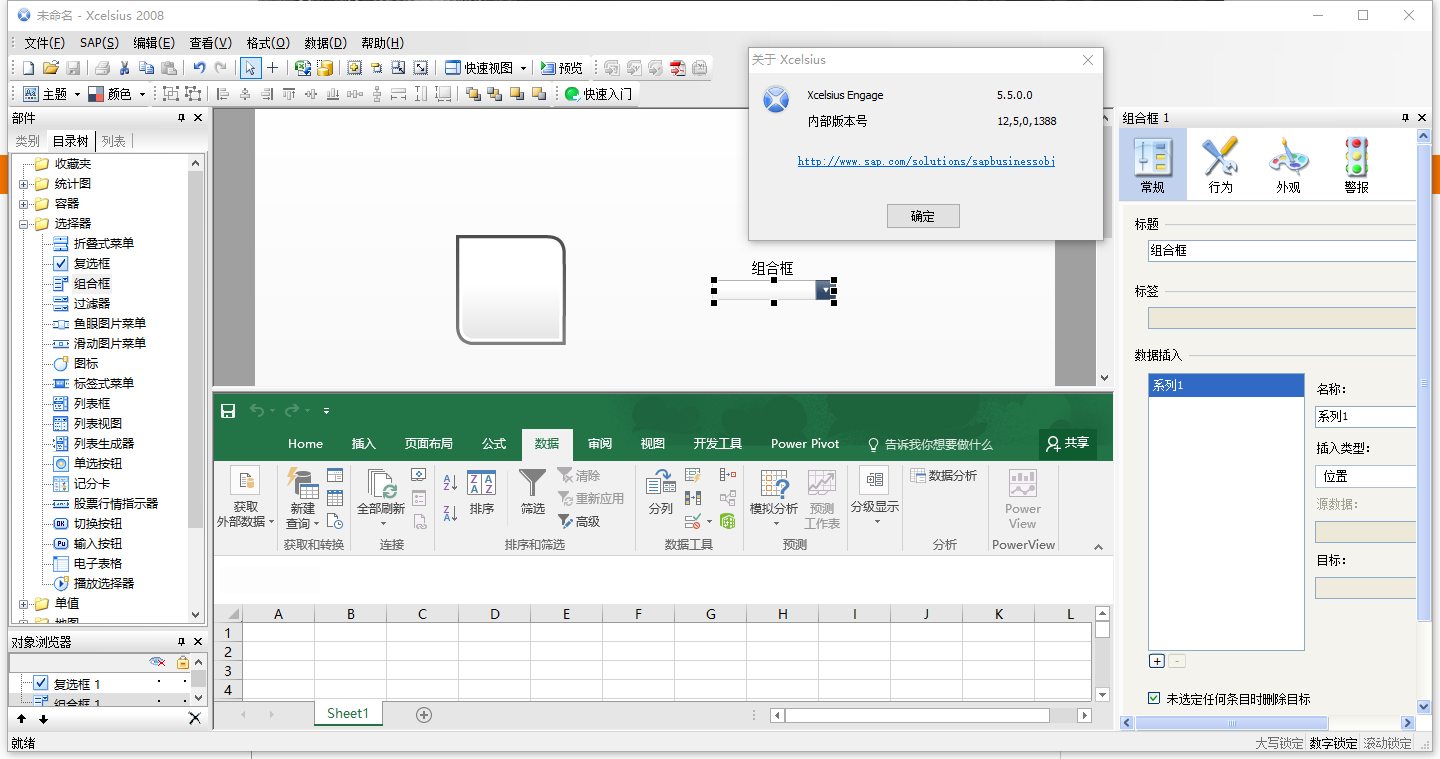Toggle 未选定任何条目时删除目标 checkbox

1155,698
